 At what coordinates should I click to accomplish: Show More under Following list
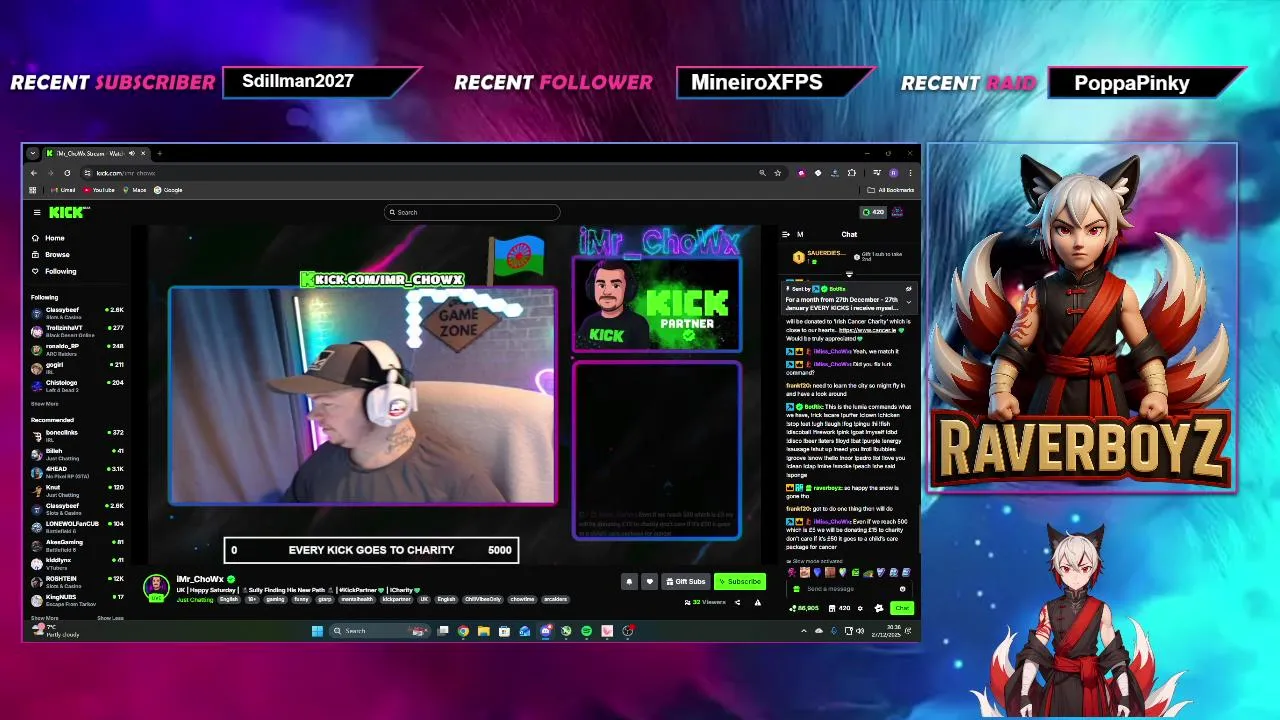(44, 404)
